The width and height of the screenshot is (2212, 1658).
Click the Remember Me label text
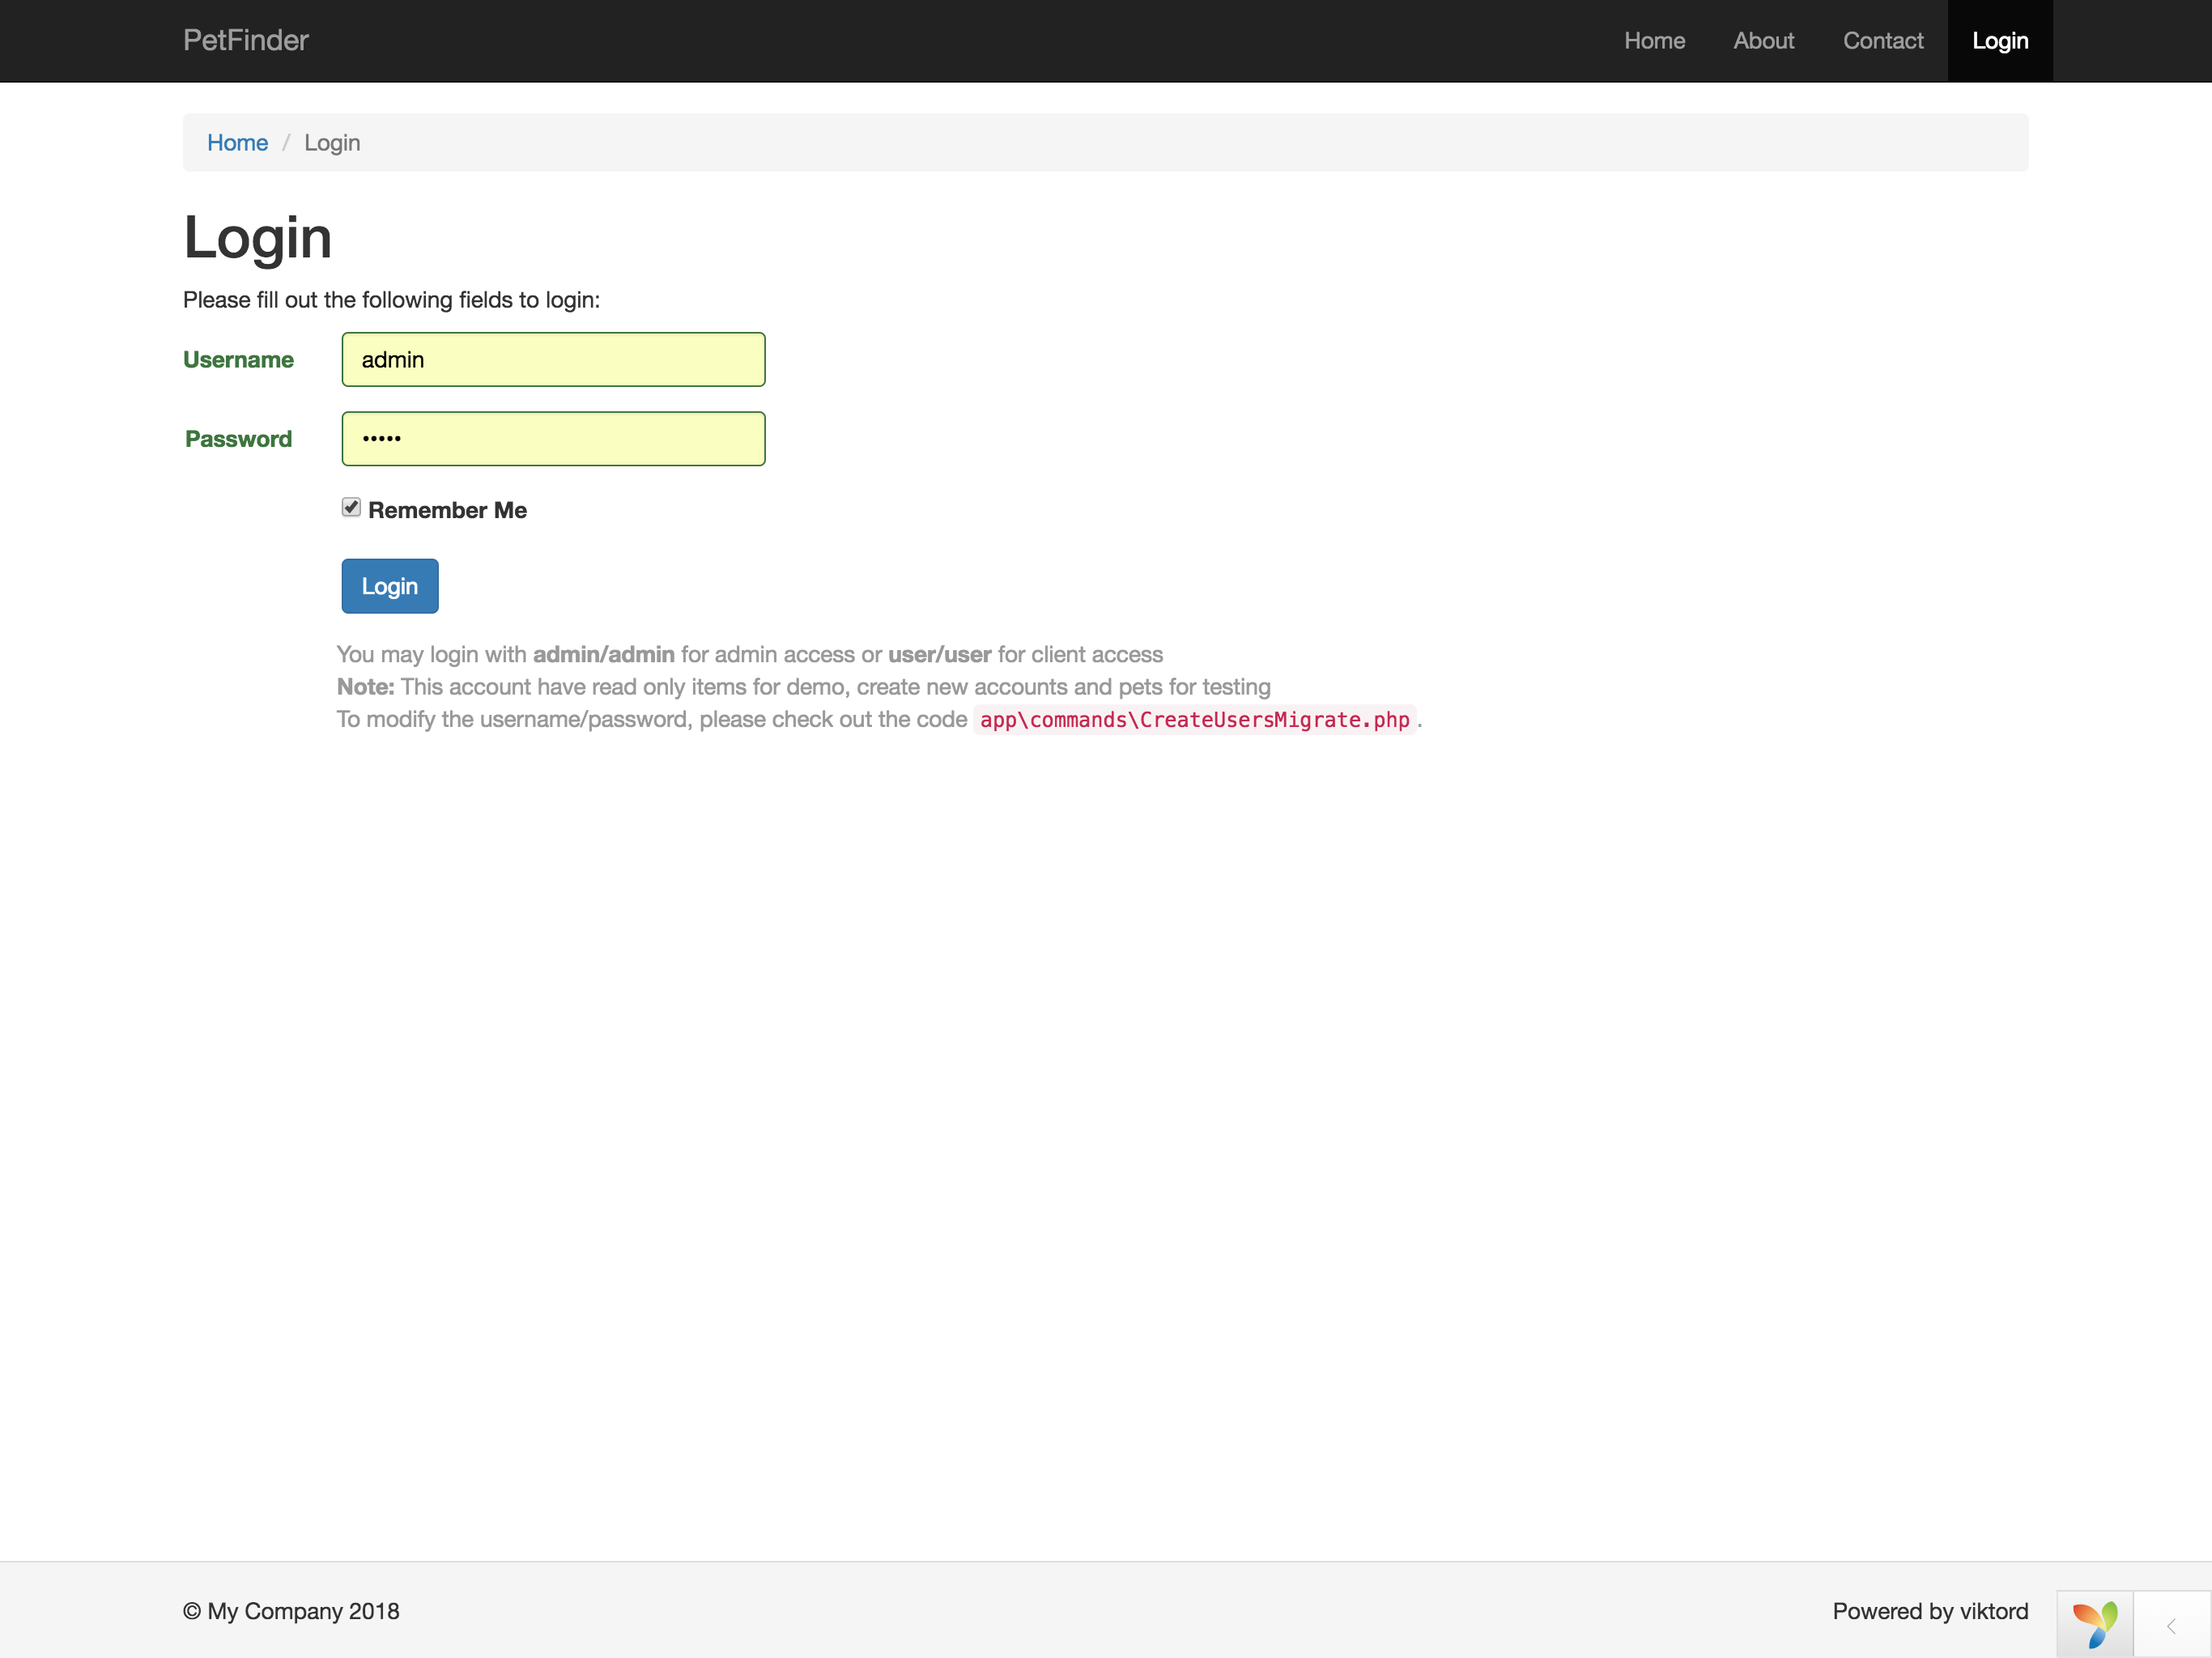[x=447, y=510]
